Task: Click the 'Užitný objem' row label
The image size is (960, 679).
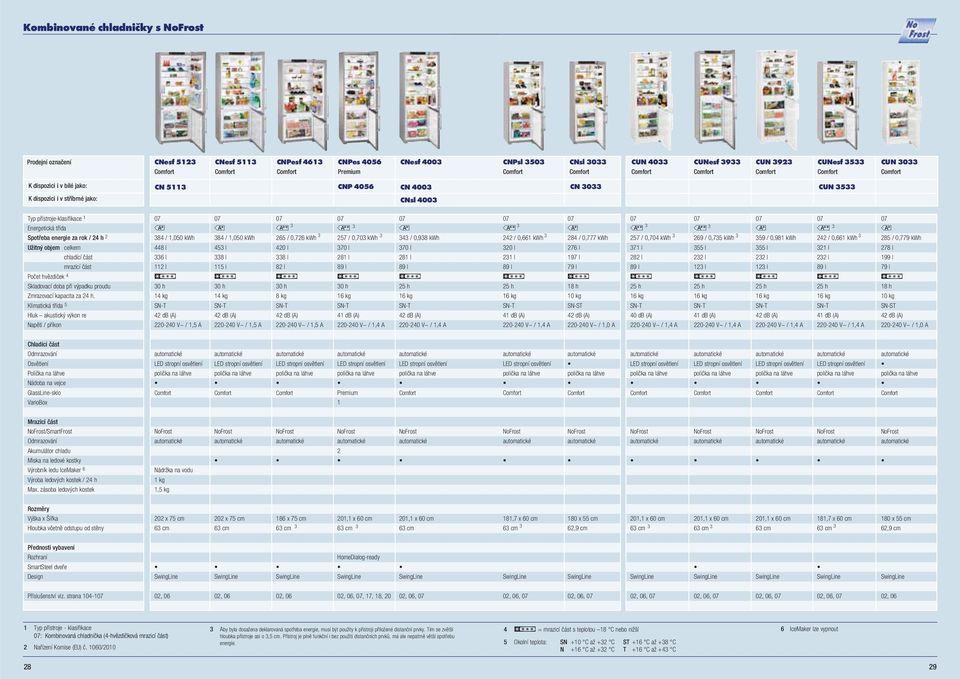Action: (x=43, y=247)
